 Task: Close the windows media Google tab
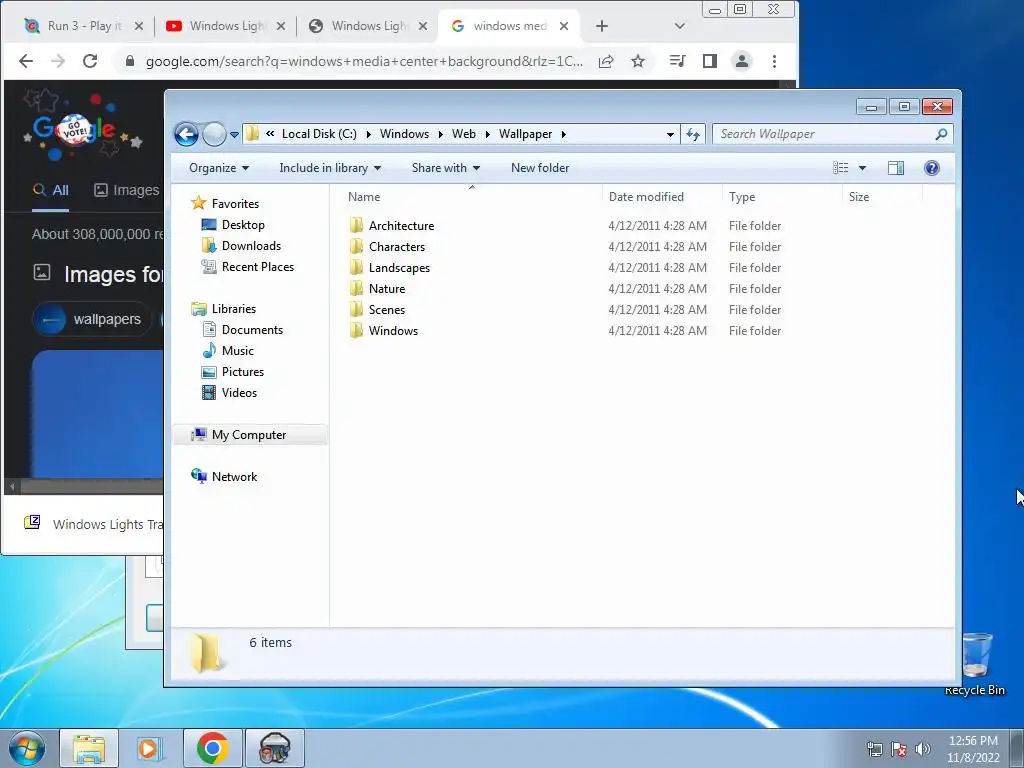(564, 26)
